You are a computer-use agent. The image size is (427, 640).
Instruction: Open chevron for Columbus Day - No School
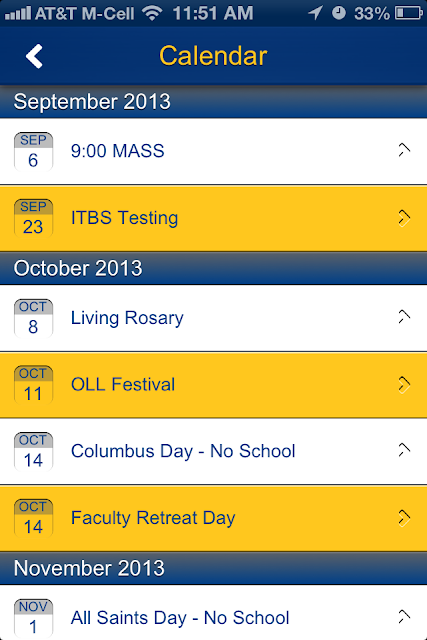(404, 450)
